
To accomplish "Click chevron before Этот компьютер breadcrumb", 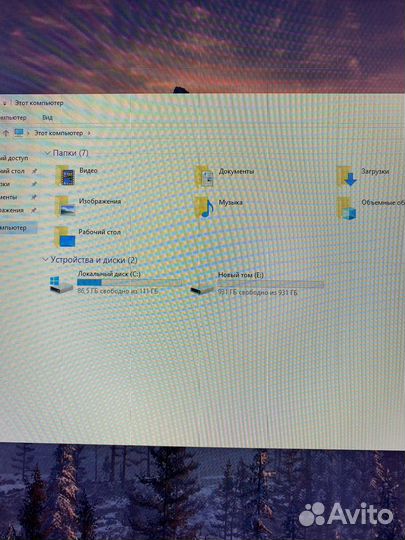I will point(28,133).
